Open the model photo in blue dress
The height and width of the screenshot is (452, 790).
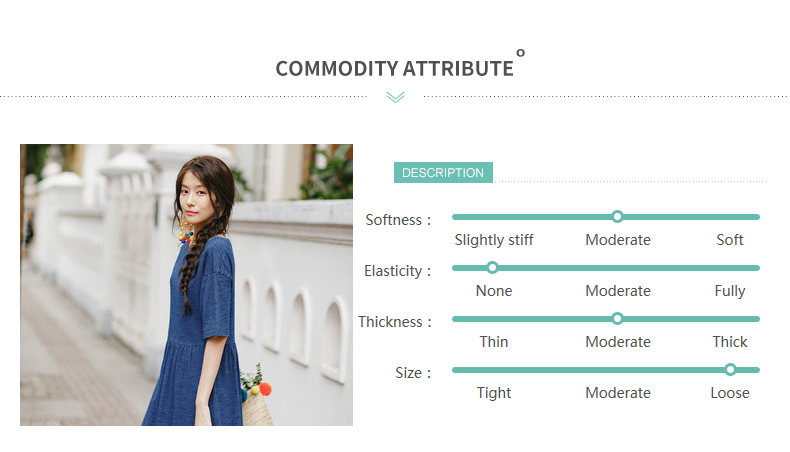tap(186, 285)
